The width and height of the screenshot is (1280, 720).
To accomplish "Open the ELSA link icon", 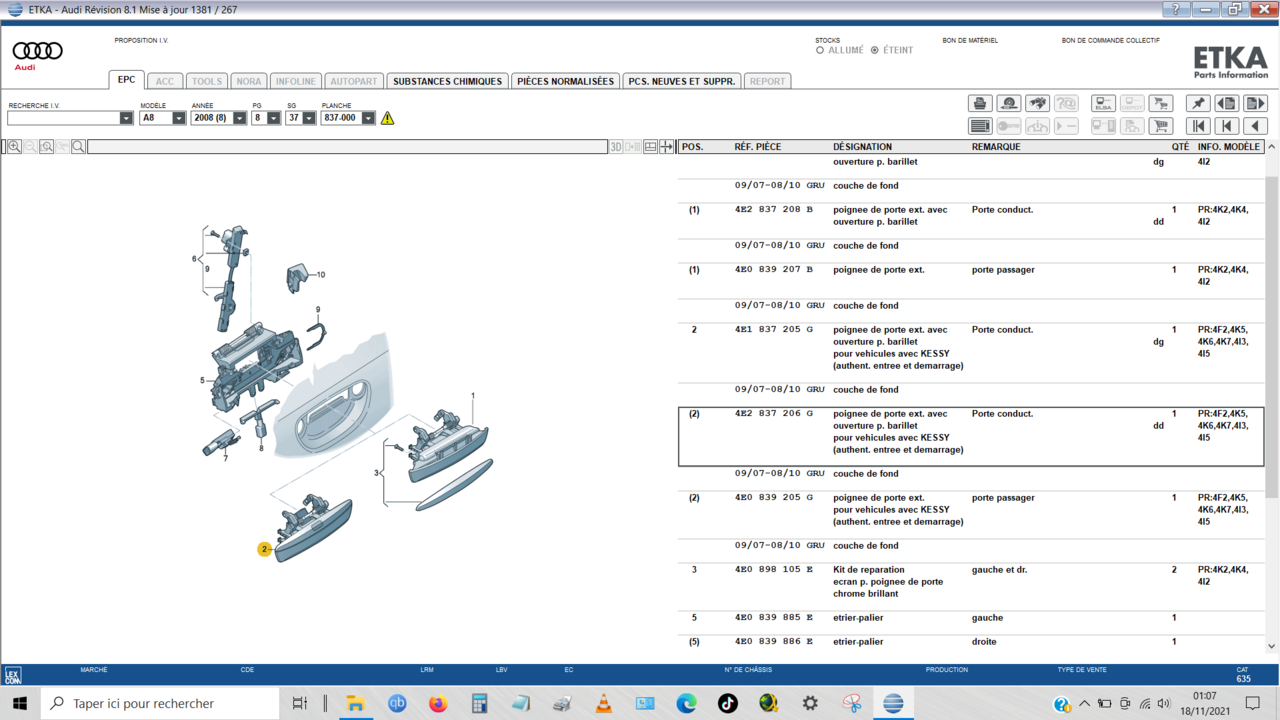I will point(1103,103).
